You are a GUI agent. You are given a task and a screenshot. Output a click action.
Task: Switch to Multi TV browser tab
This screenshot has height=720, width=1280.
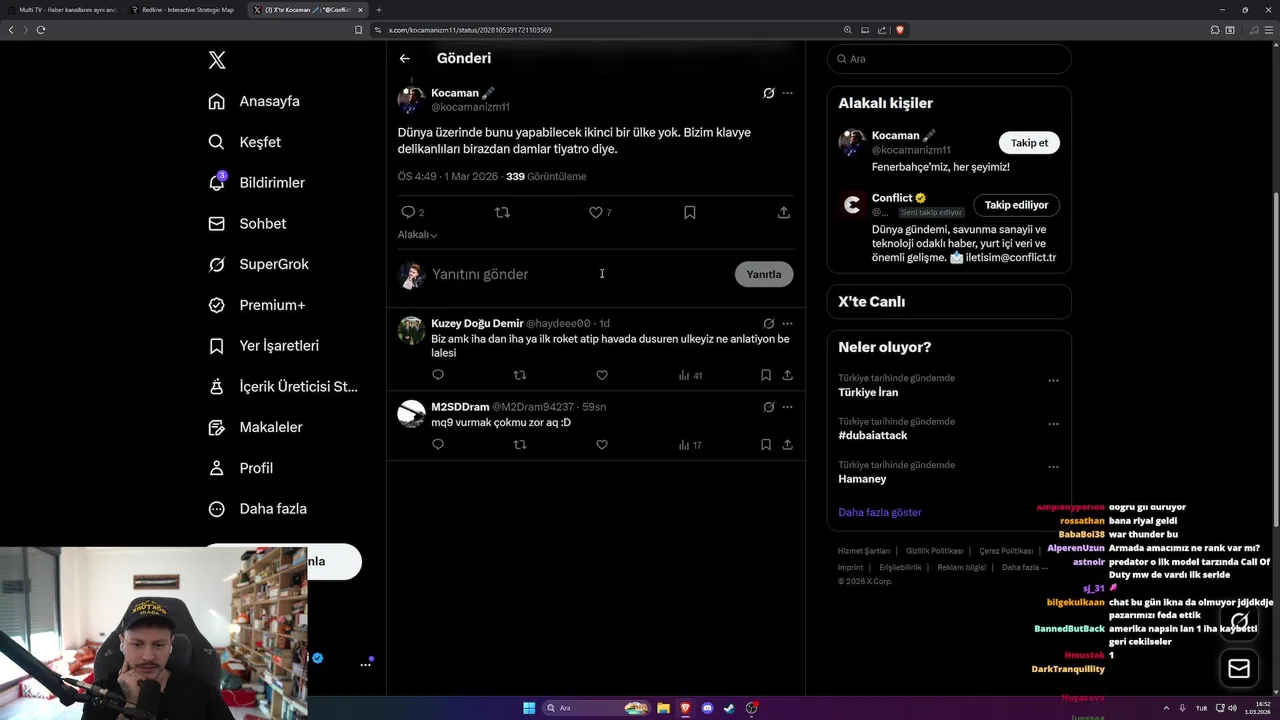point(62,10)
